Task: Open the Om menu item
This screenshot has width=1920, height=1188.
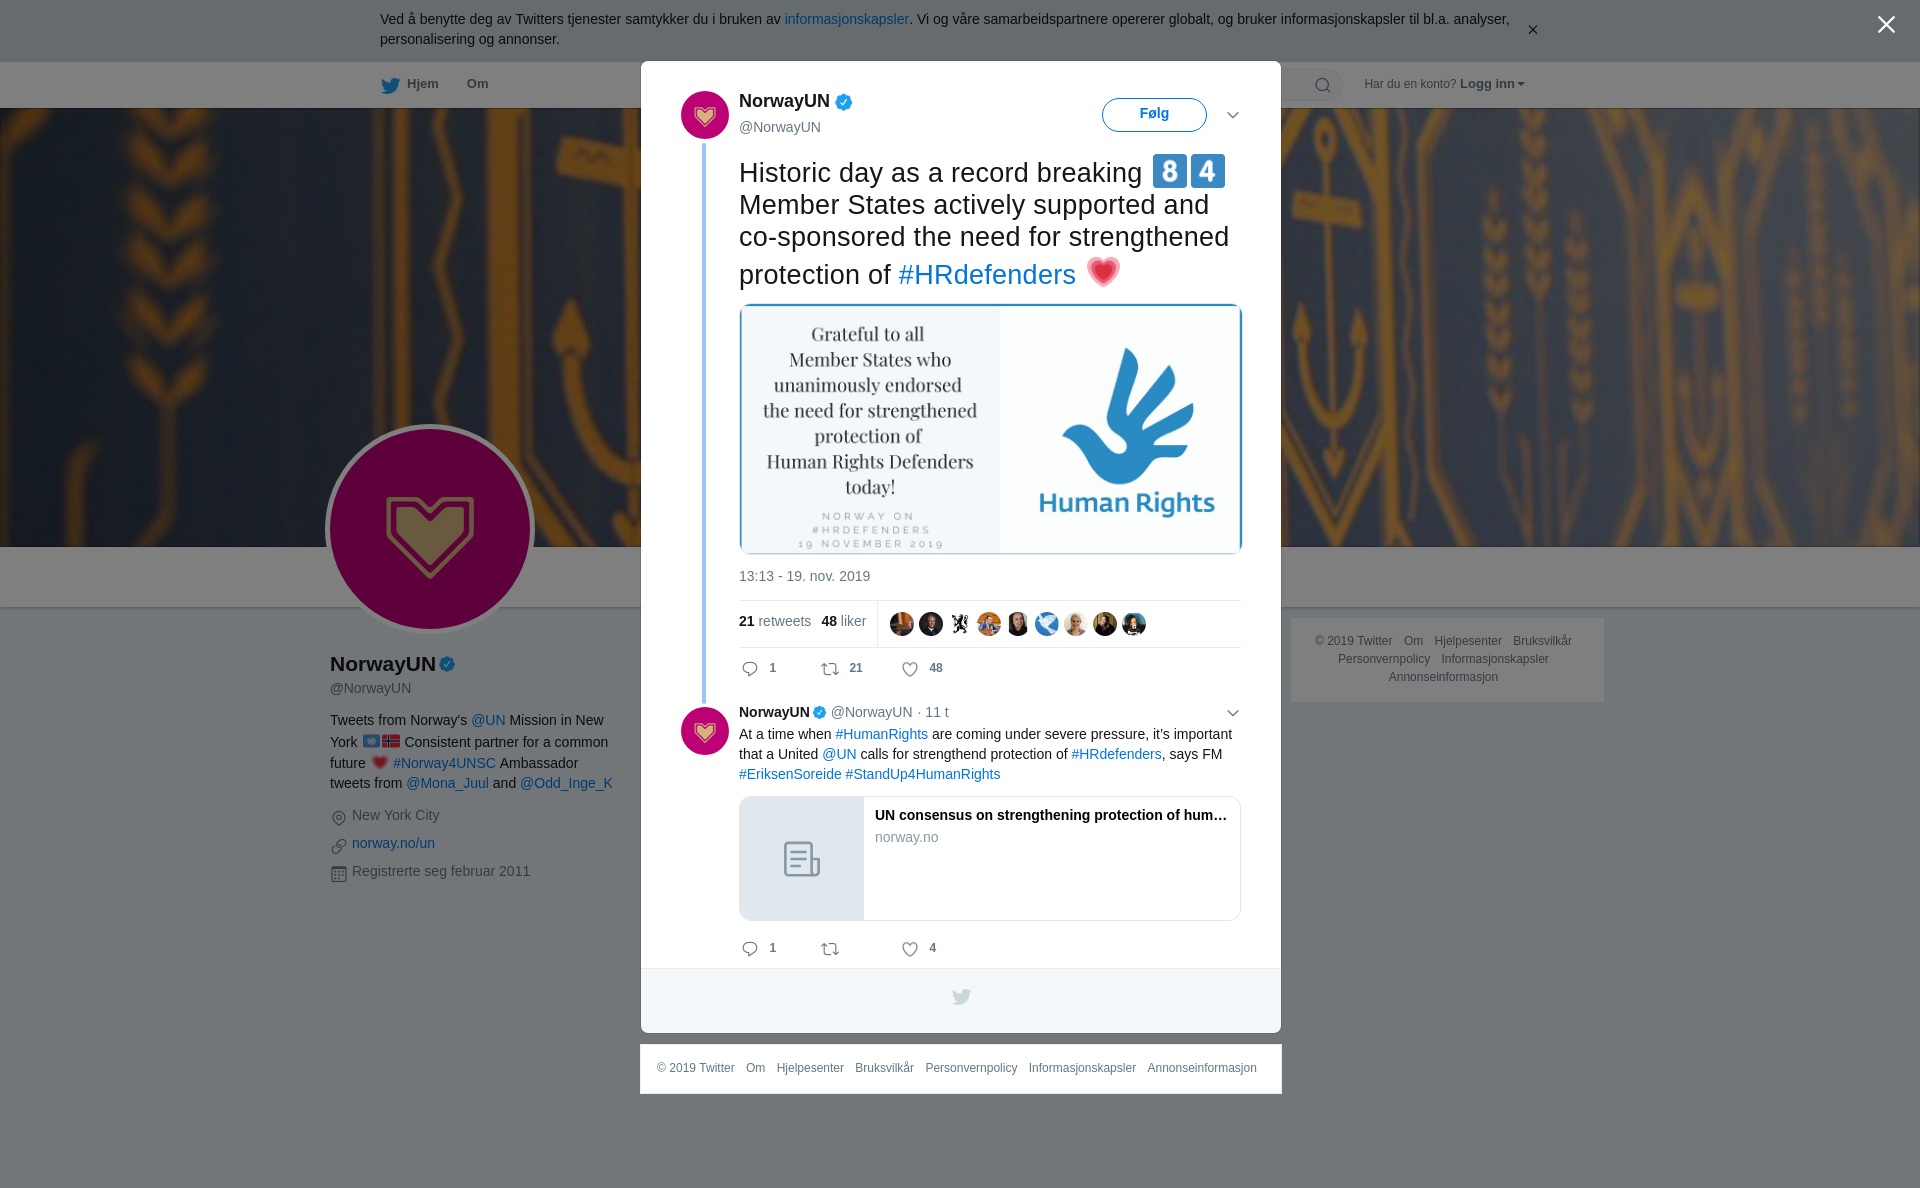Action: (477, 84)
